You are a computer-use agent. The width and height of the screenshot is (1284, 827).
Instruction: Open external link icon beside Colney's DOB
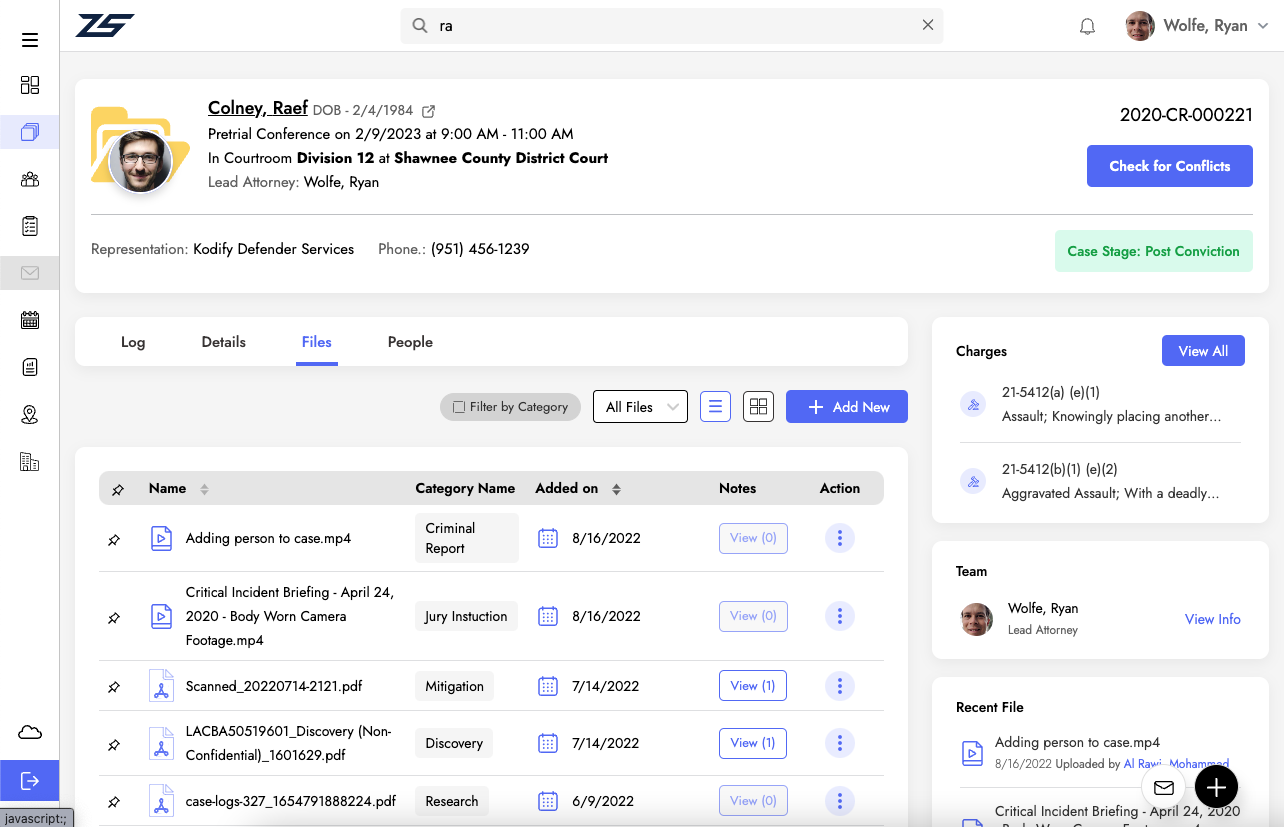(429, 111)
